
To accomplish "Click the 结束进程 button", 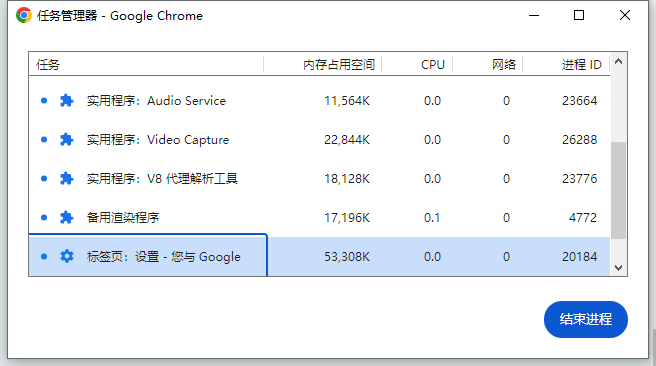I will (586, 319).
